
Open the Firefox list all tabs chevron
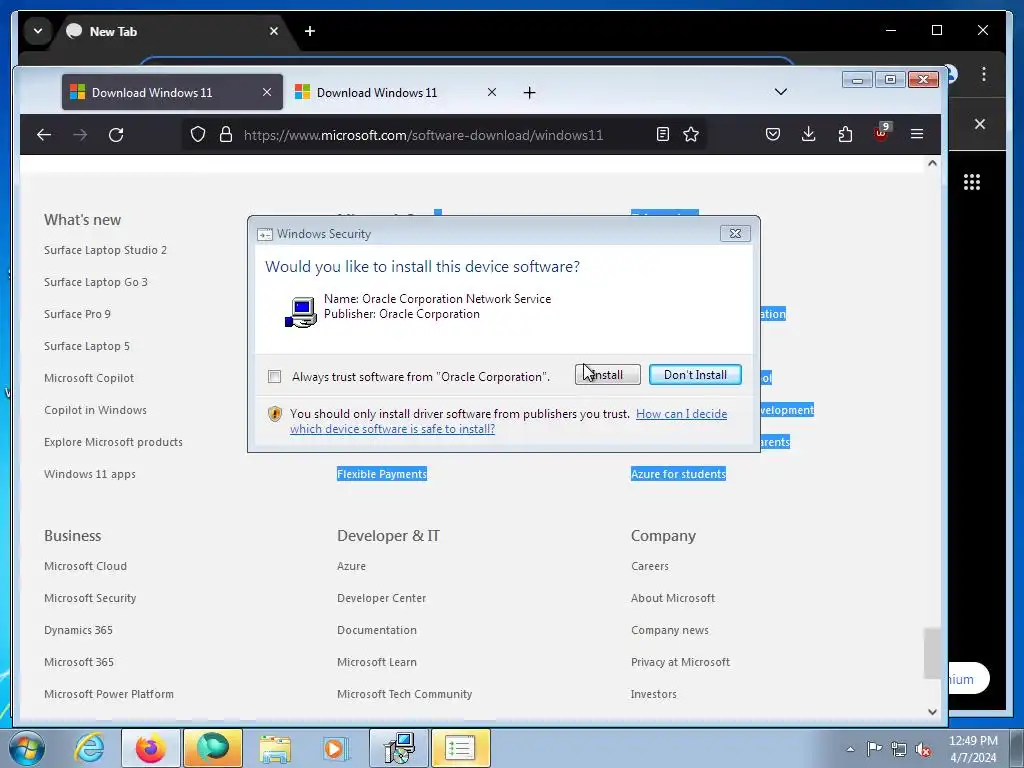click(x=781, y=92)
